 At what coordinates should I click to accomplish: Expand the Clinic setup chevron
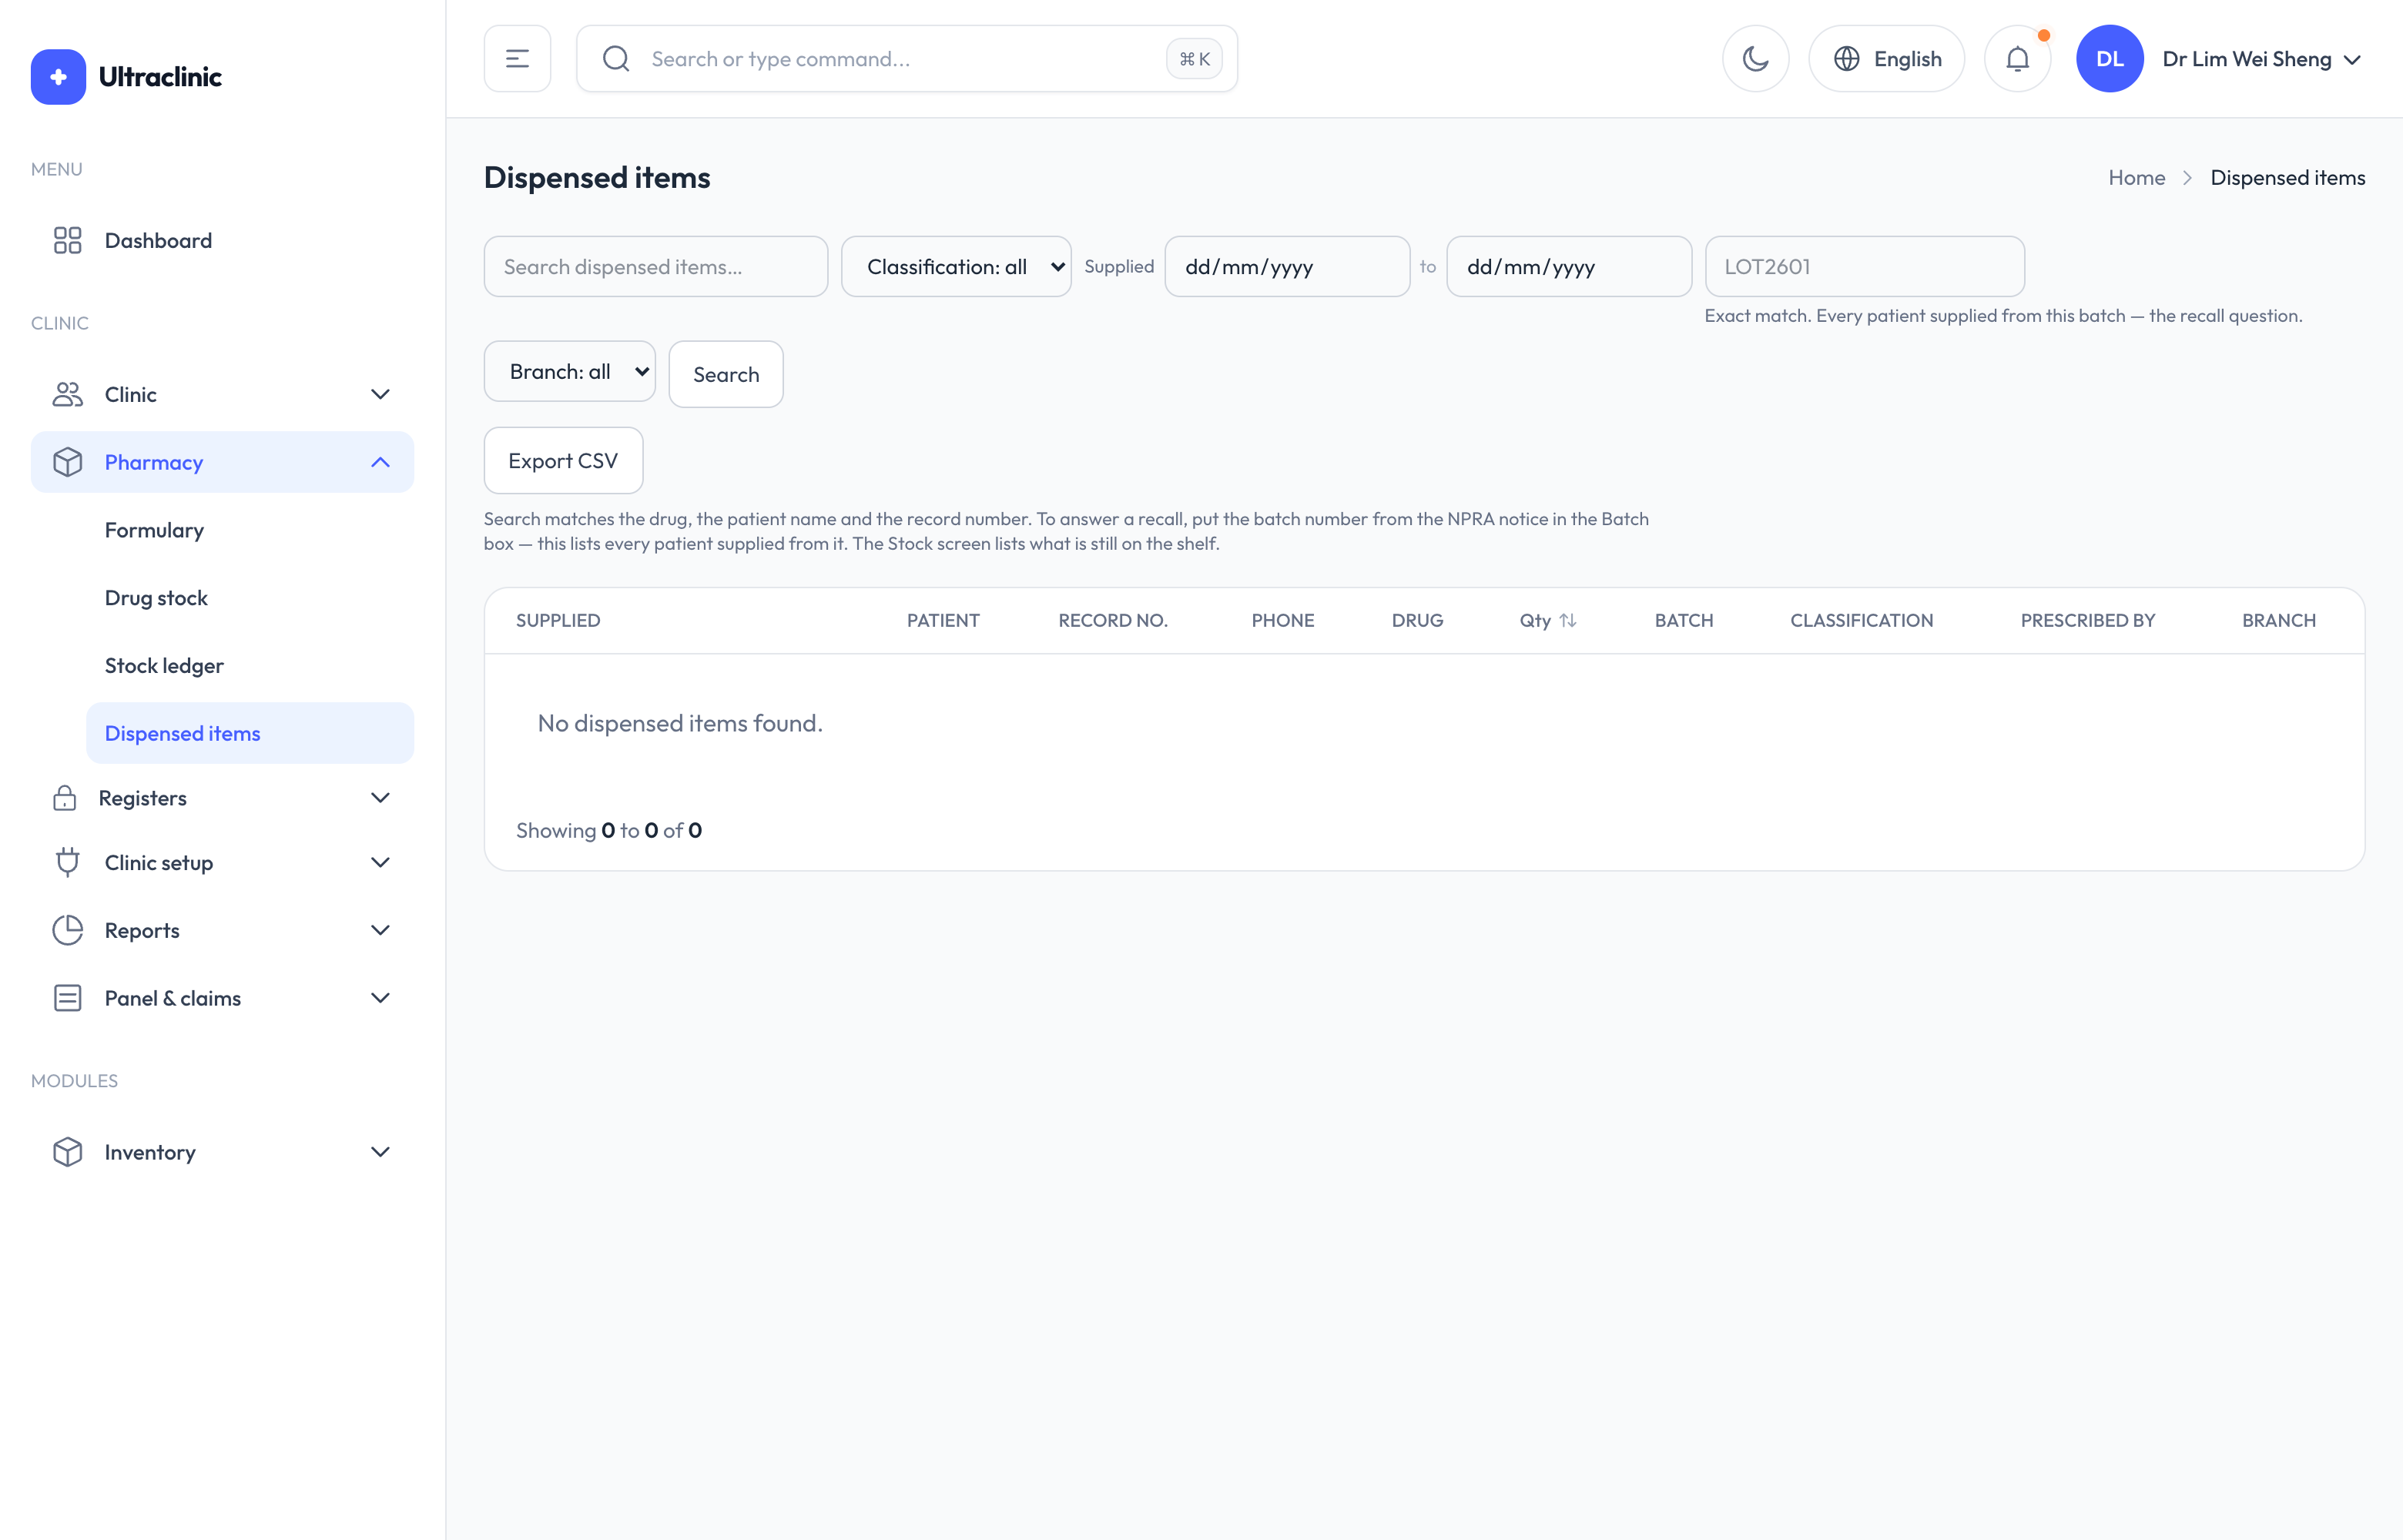pyautogui.click(x=380, y=862)
